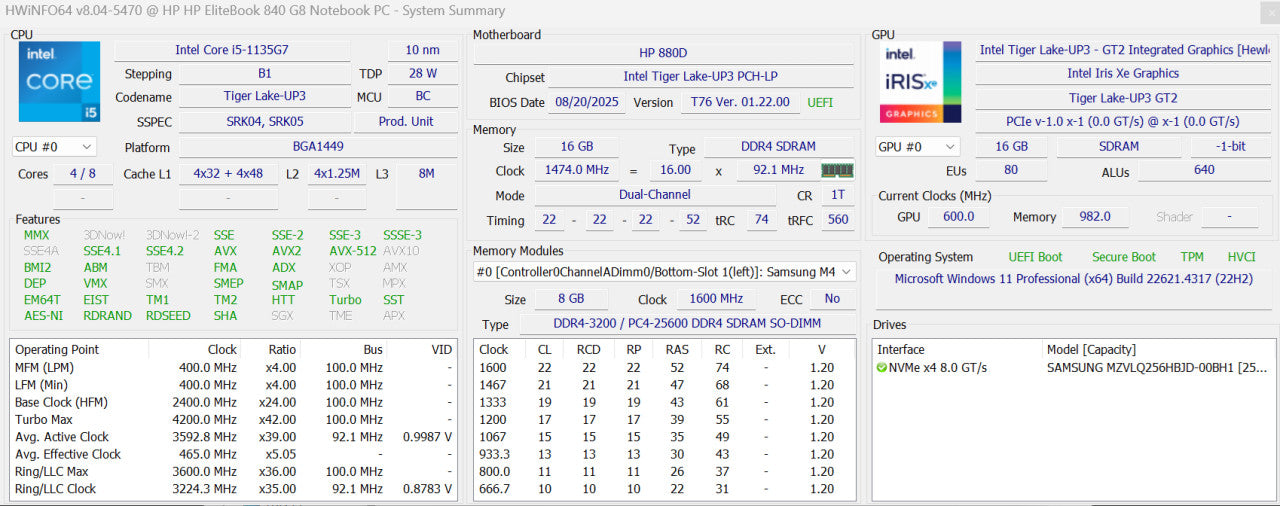Select the Avg. Active Clock row
The width and height of the screenshot is (1280, 506).
click(x=234, y=437)
